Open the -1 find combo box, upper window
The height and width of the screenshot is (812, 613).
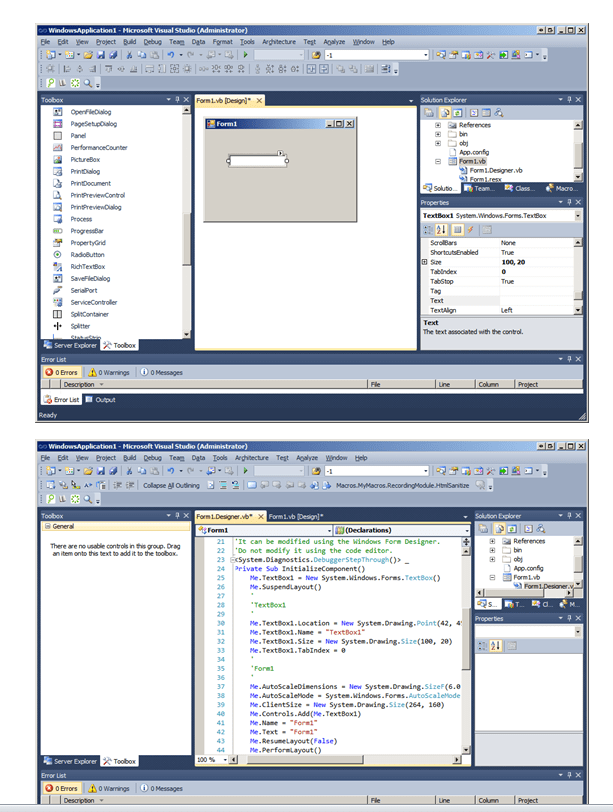click(426, 55)
